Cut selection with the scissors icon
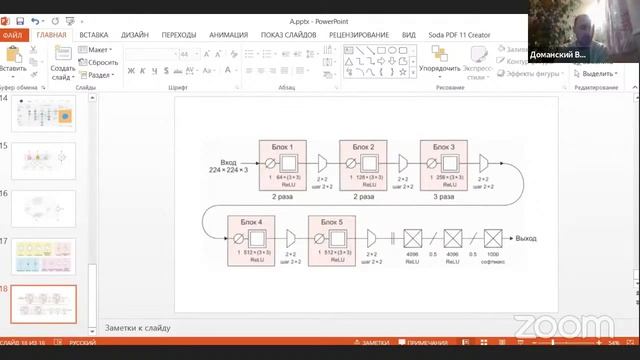640x360 pixels. click(x=33, y=50)
